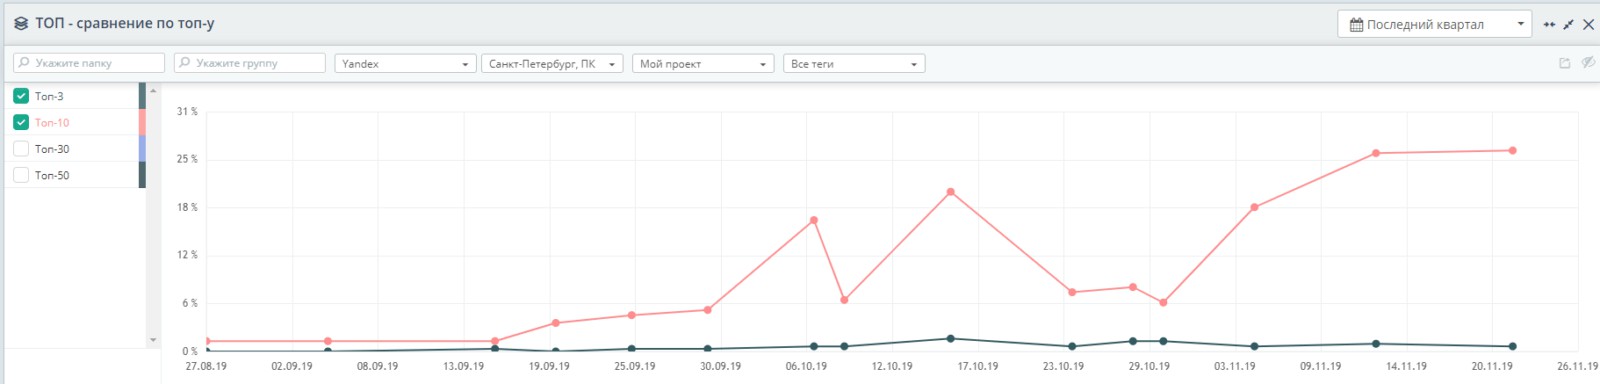The width and height of the screenshot is (1600, 384).
Task: Click the Топ-30 series label in legend
Action: 52,149
